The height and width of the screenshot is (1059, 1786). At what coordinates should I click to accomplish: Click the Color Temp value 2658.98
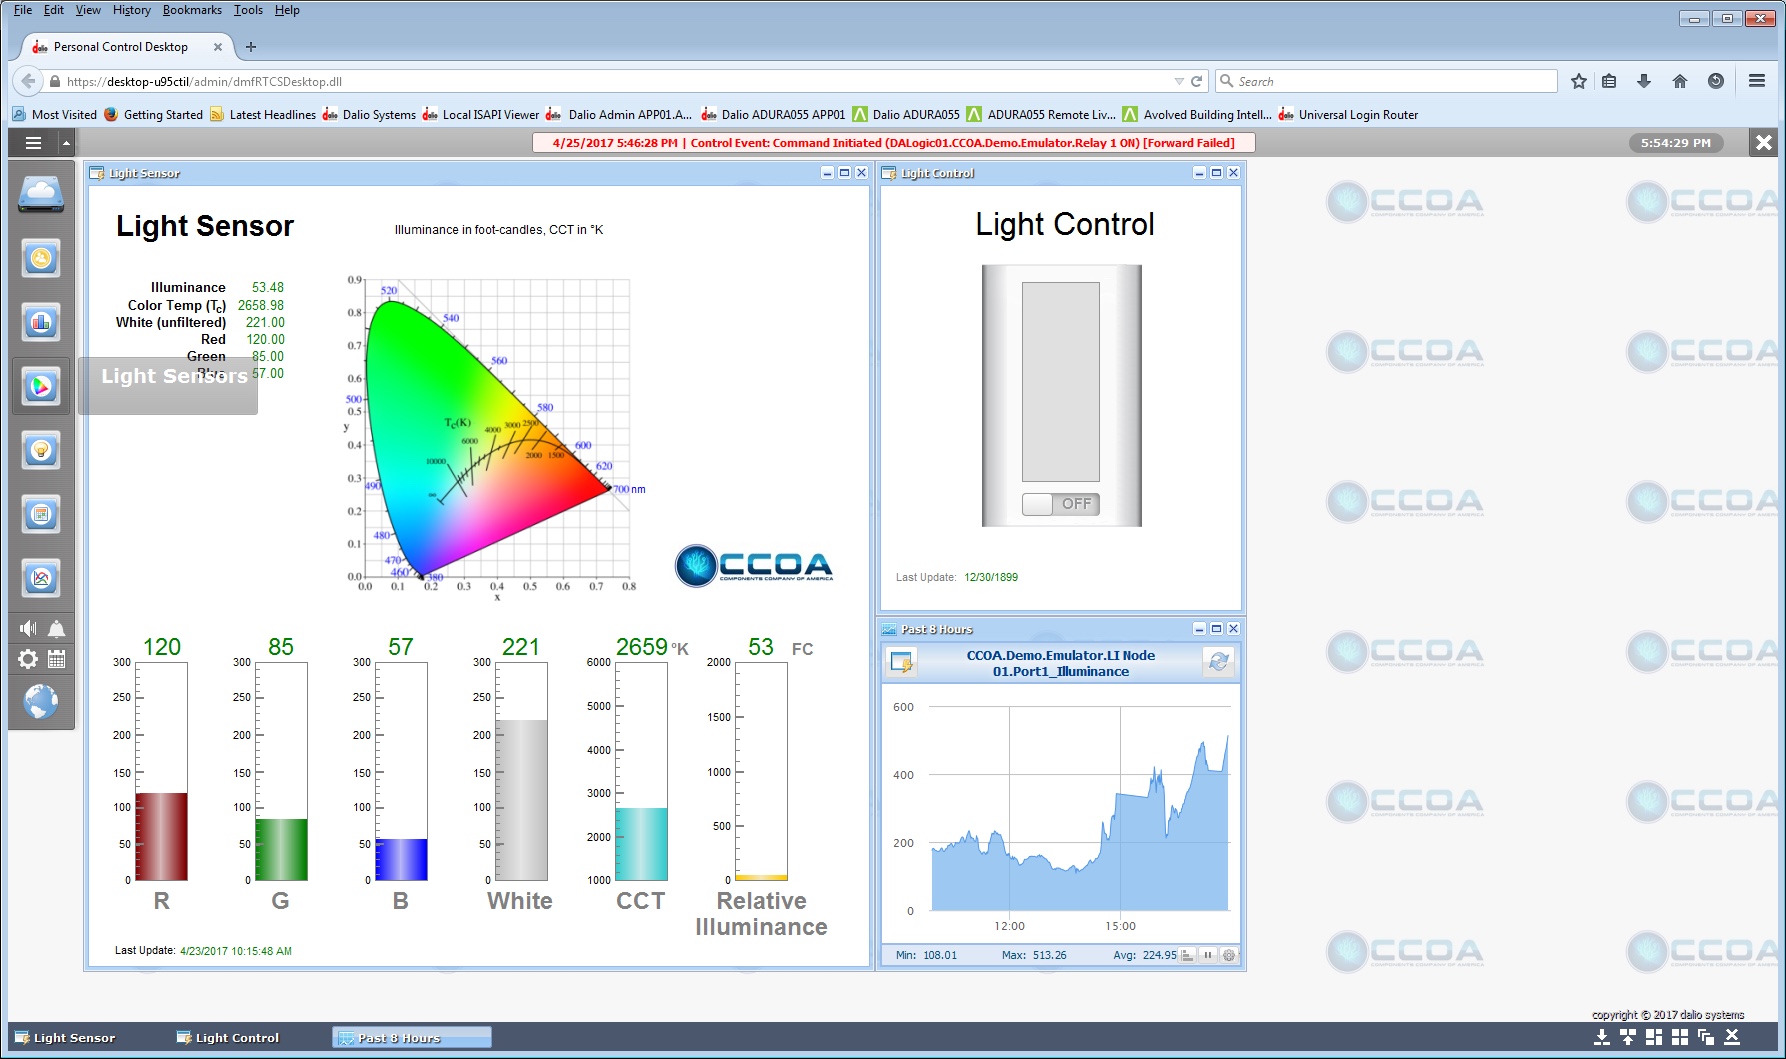(260, 306)
